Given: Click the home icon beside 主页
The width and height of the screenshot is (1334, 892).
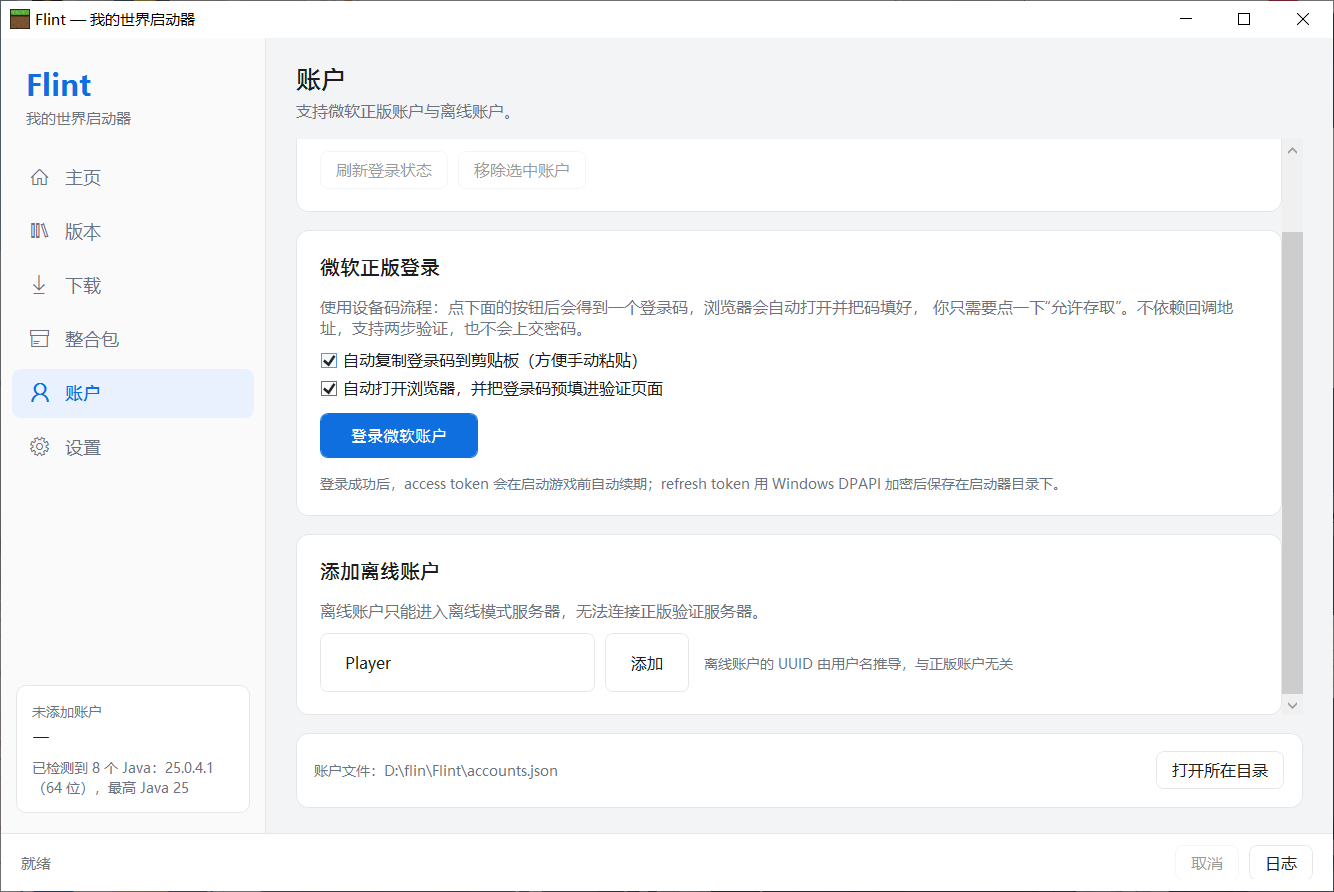Looking at the screenshot, I should tap(40, 178).
